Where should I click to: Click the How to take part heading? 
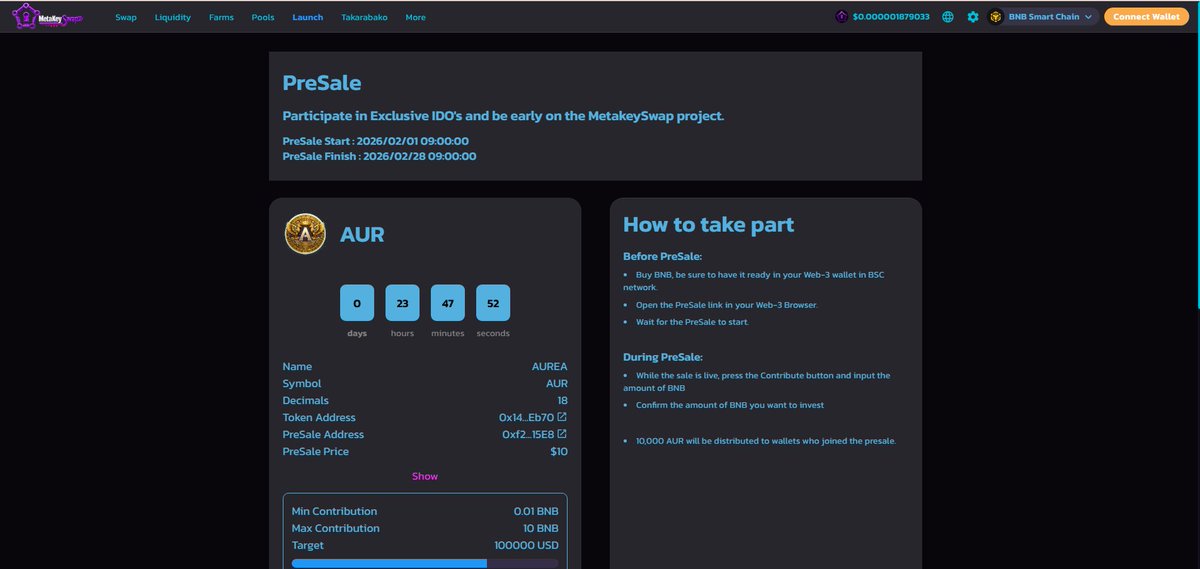pos(709,224)
